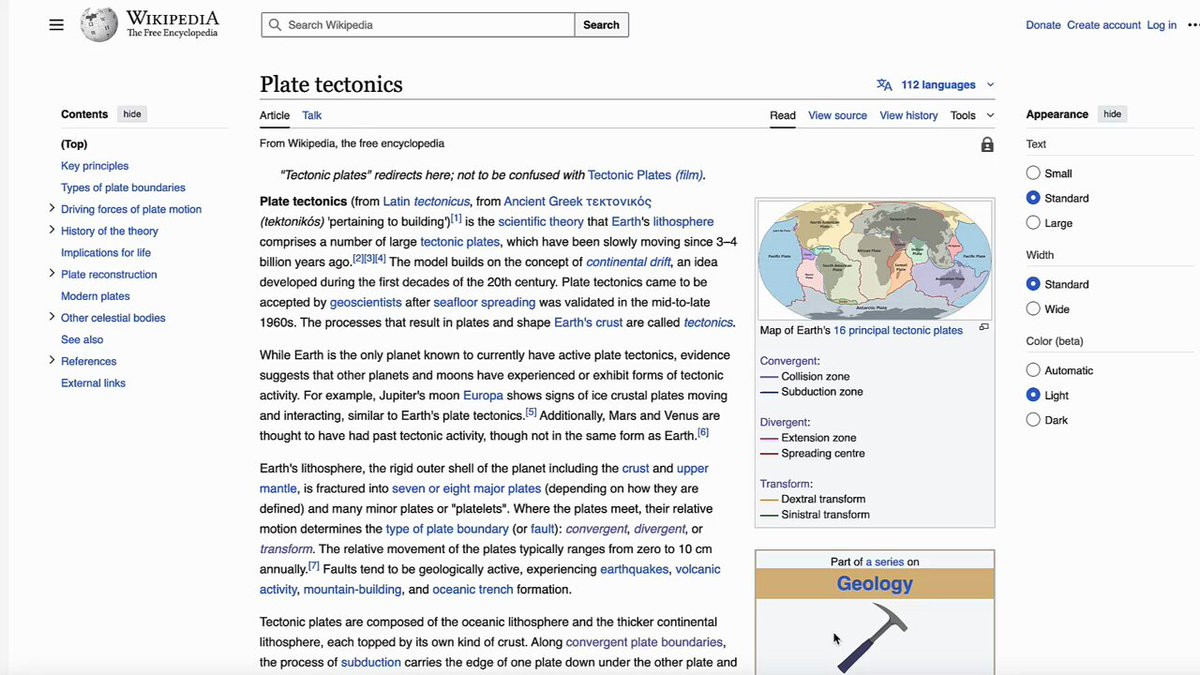1200x675 pixels.
Task: Go to External links section
Action: coord(93,383)
